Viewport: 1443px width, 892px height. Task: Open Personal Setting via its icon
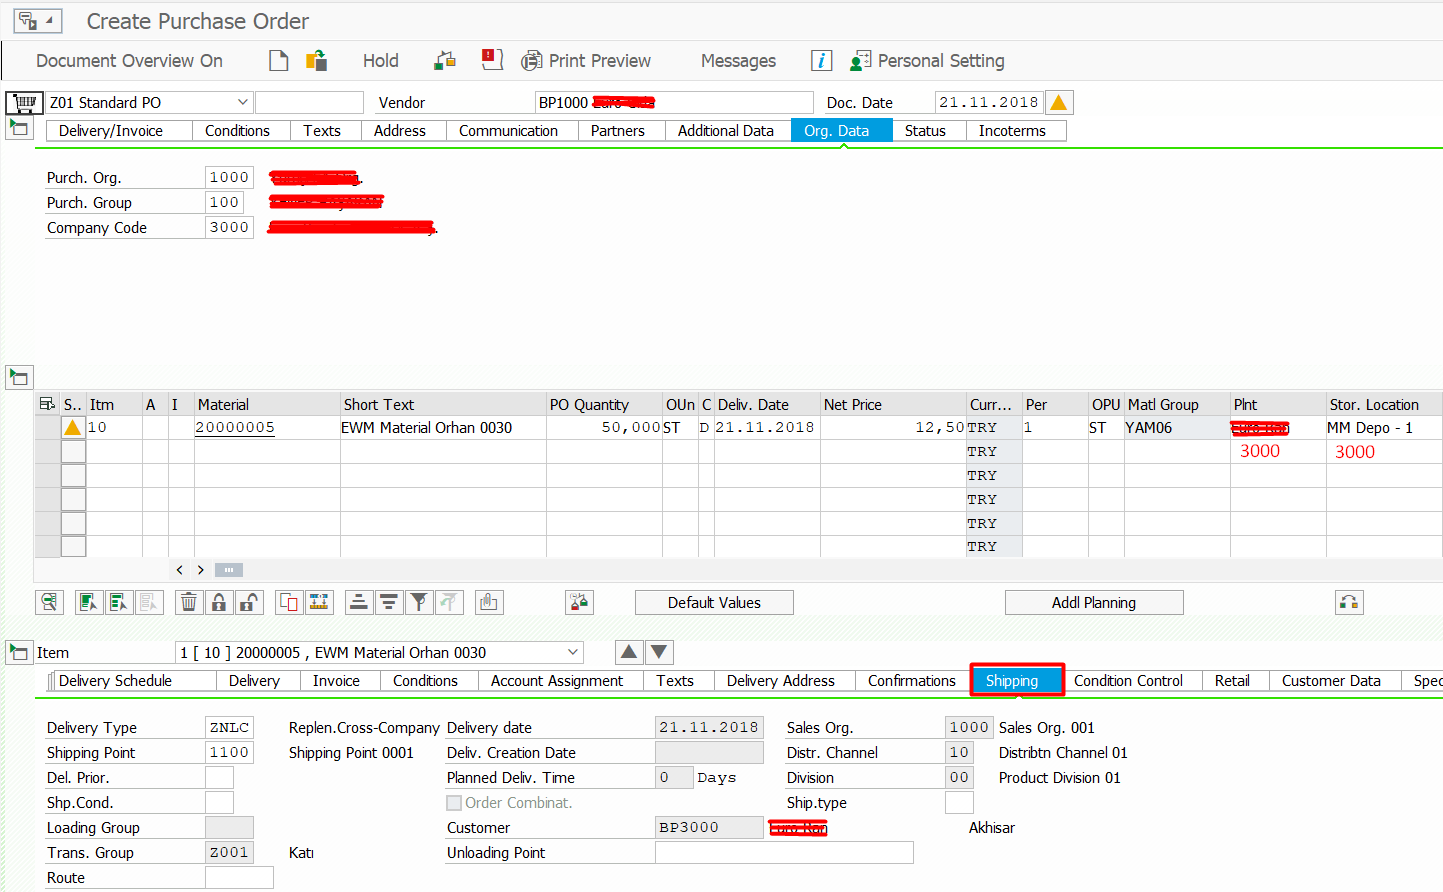pos(860,61)
